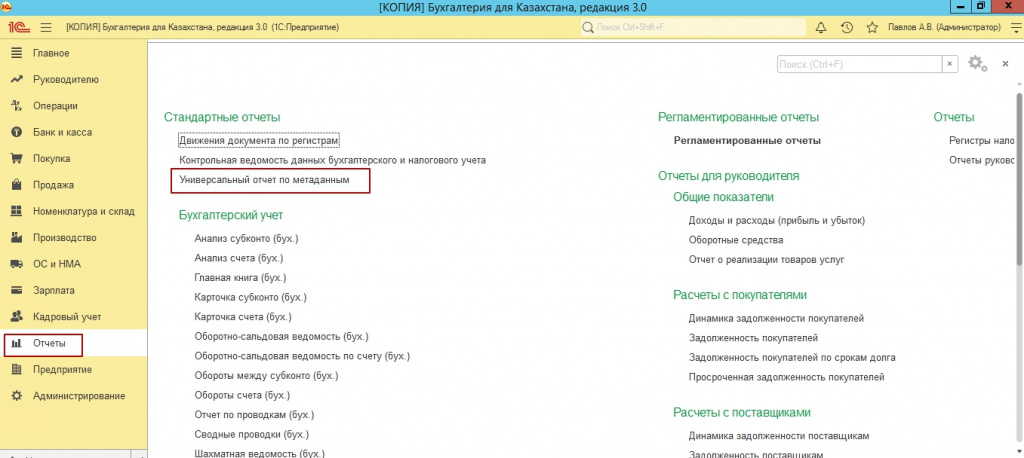Click the Кадровый учет people icon

[x=18, y=317]
